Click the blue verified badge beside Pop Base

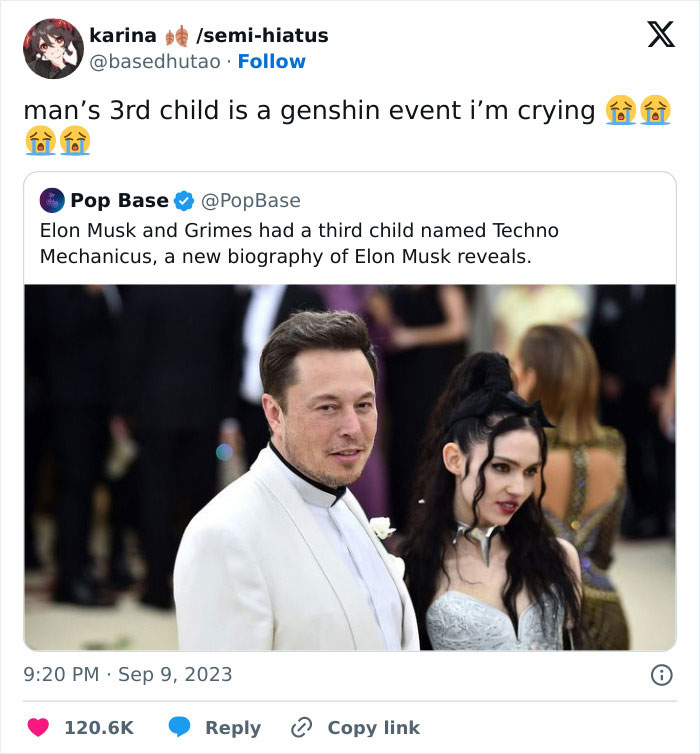pos(185,201)
